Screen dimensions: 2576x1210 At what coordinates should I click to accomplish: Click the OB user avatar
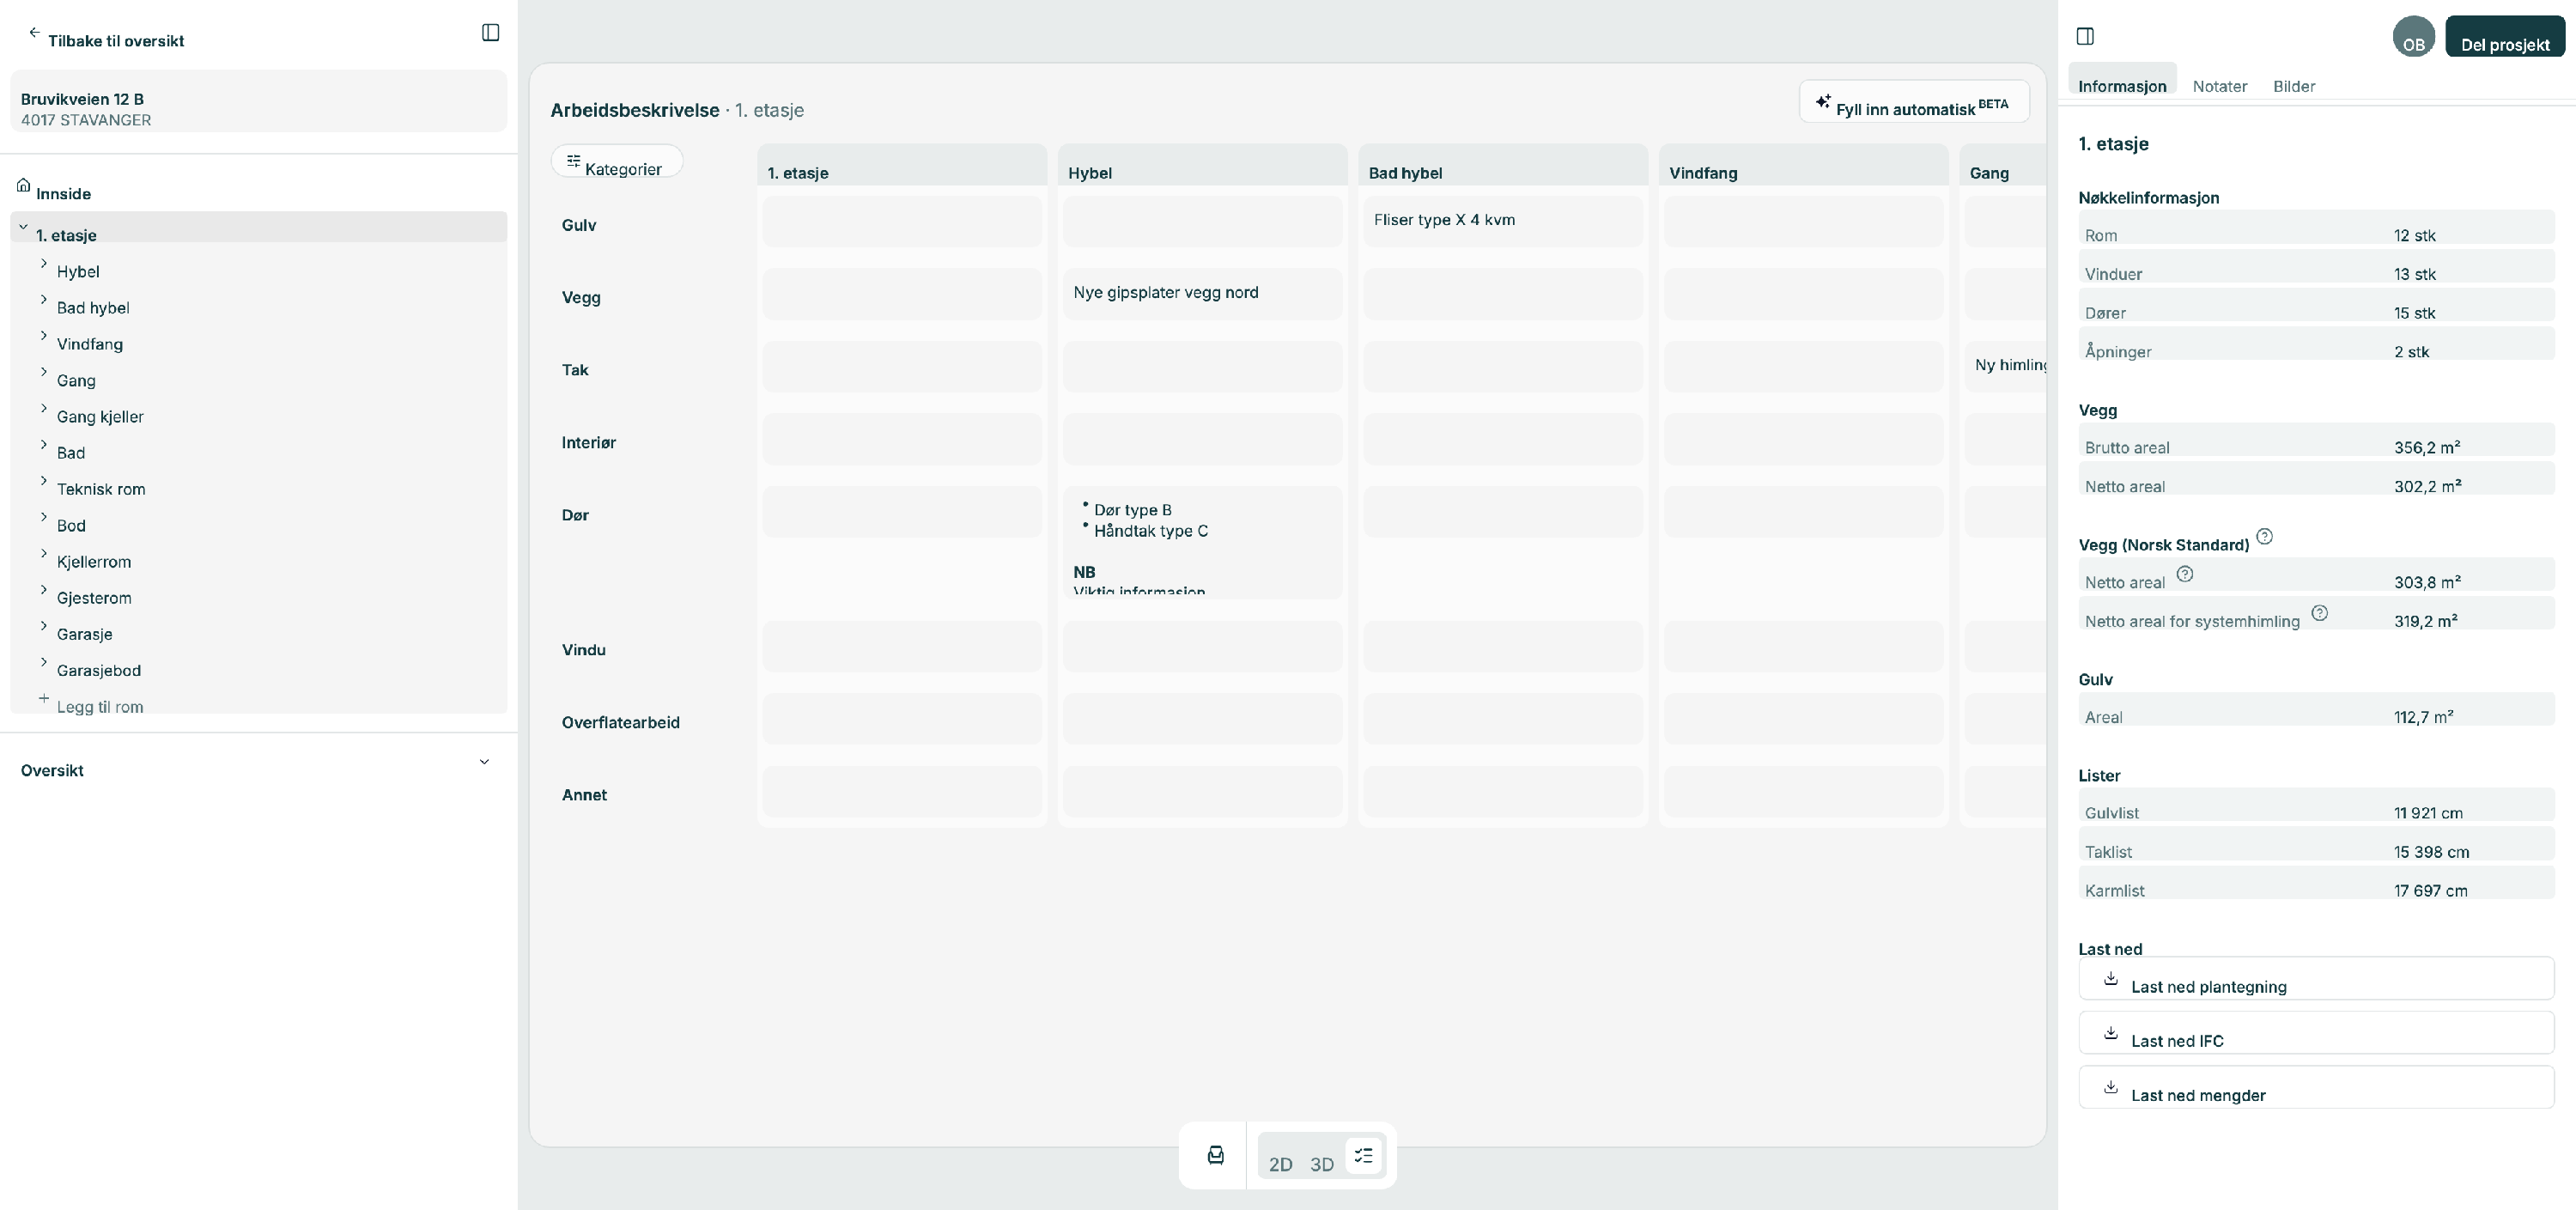point(2413,37)
